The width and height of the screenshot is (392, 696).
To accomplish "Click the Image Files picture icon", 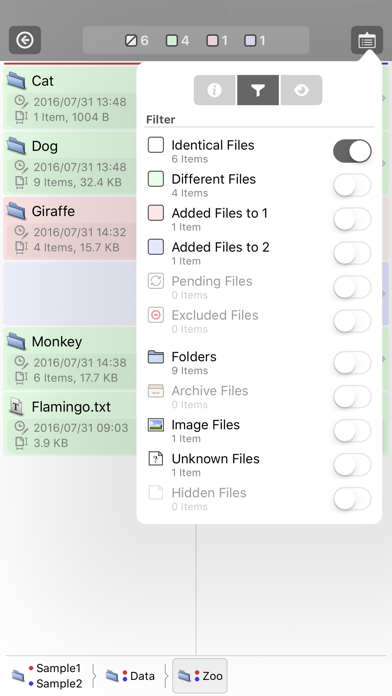I will coord(156,425).
